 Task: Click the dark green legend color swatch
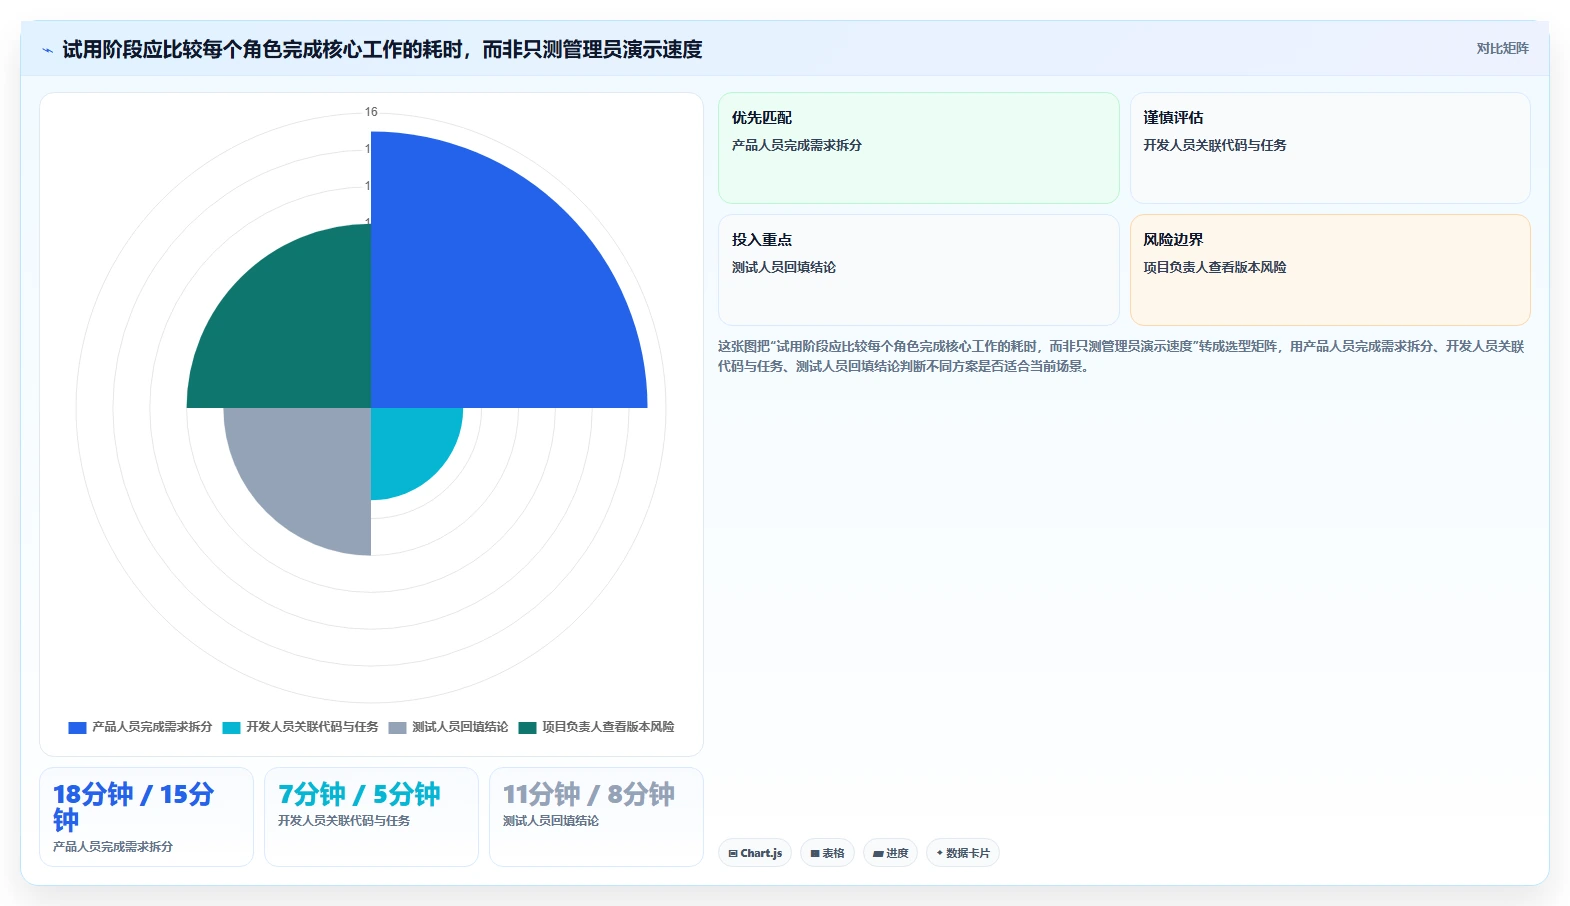[x=527, y=727]
